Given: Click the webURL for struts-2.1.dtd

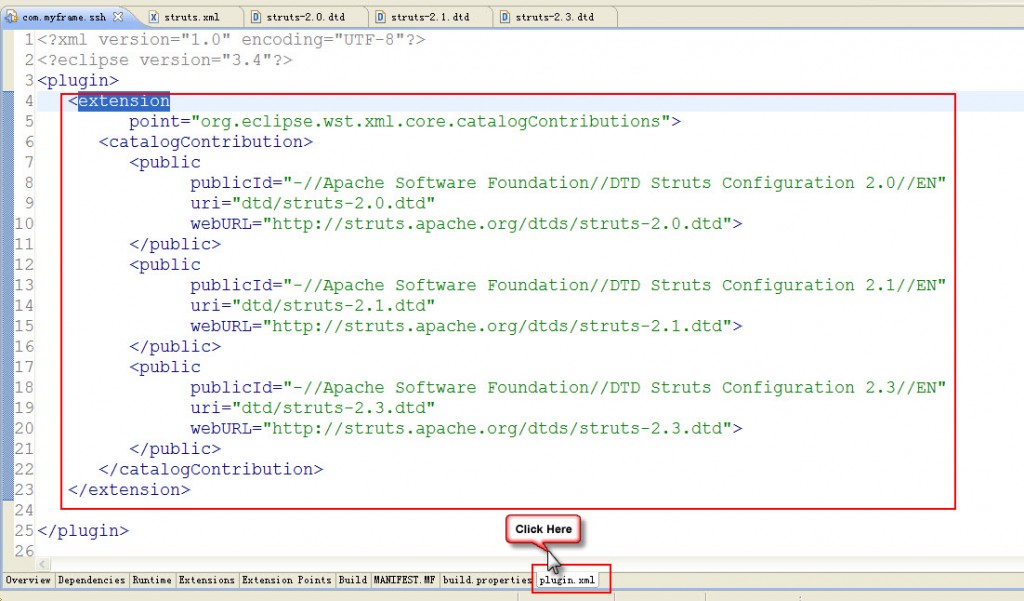Looking at the screenshot, I should [x=466, y=326].
